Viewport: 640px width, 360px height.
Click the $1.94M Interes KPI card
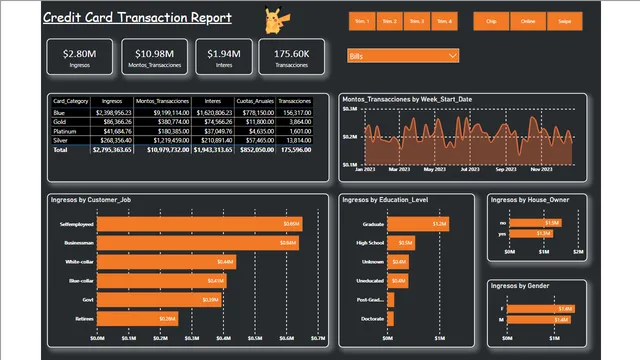click(224, 57)
